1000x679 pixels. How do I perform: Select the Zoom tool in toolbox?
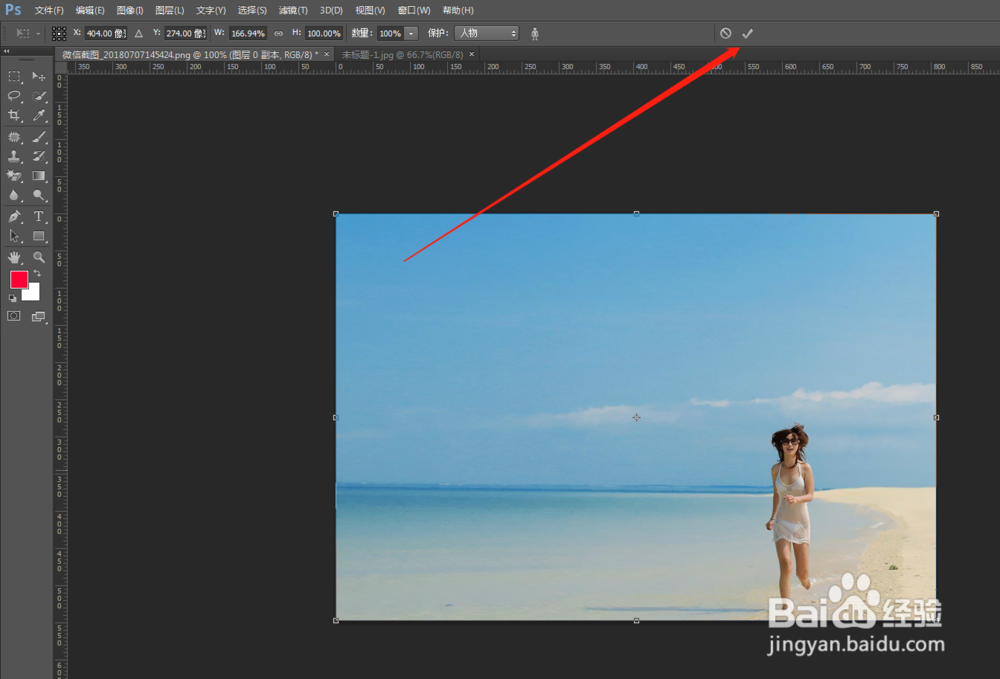(x=39, y=258)
